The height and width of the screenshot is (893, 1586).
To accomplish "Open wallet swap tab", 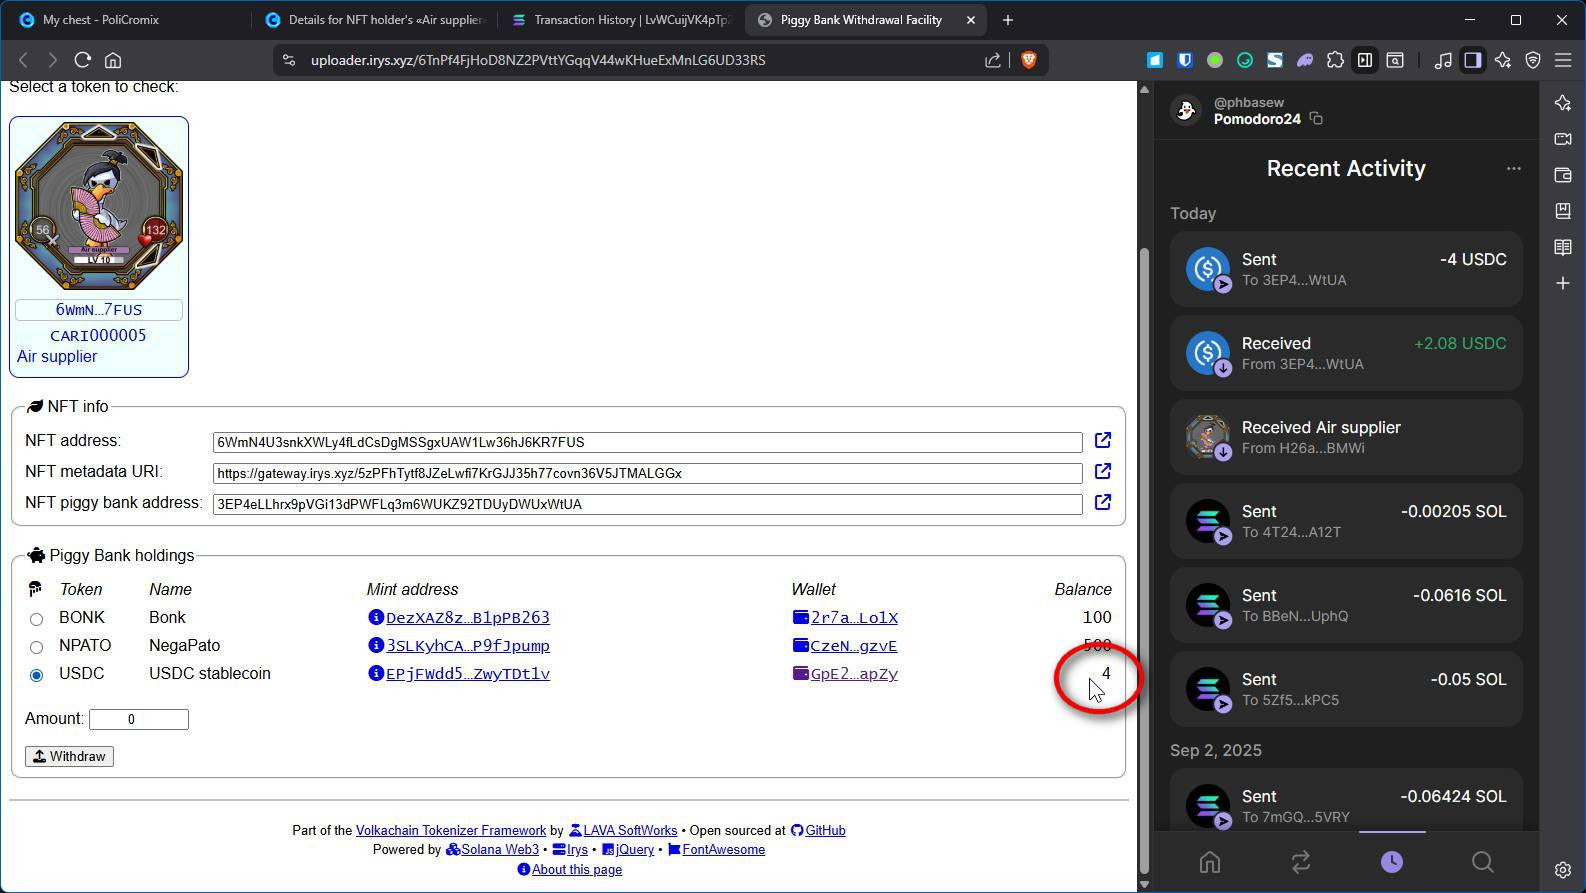I will pyautogui.click(x=1301, y=862).
